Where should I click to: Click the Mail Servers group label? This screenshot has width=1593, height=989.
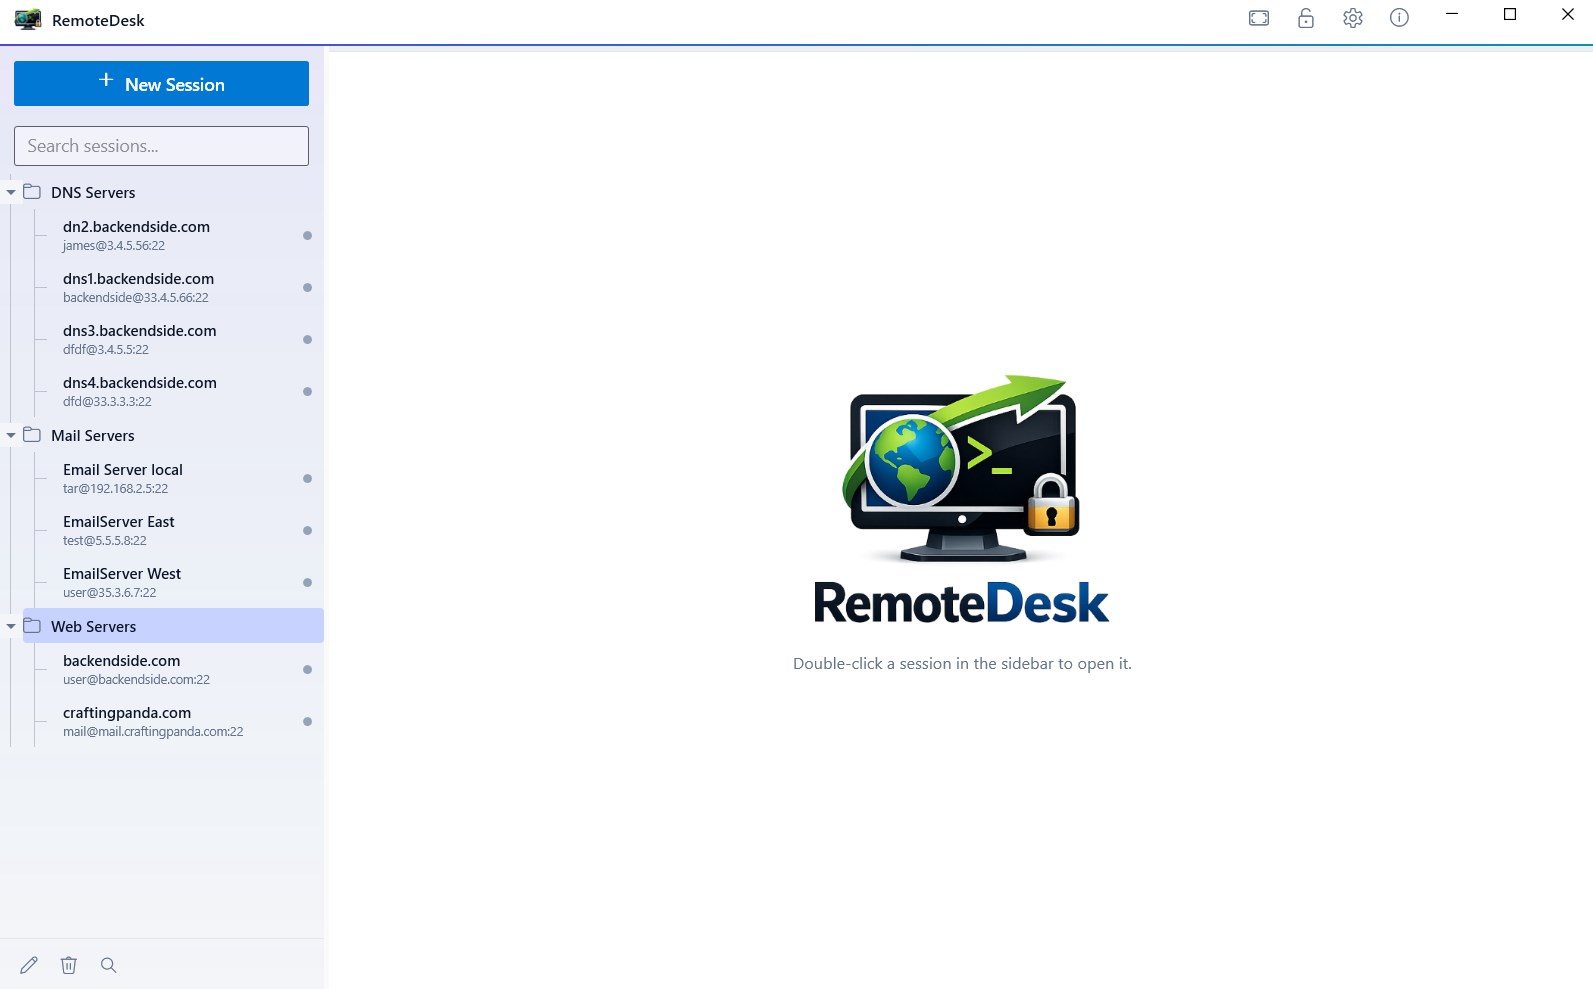(92, 435)
